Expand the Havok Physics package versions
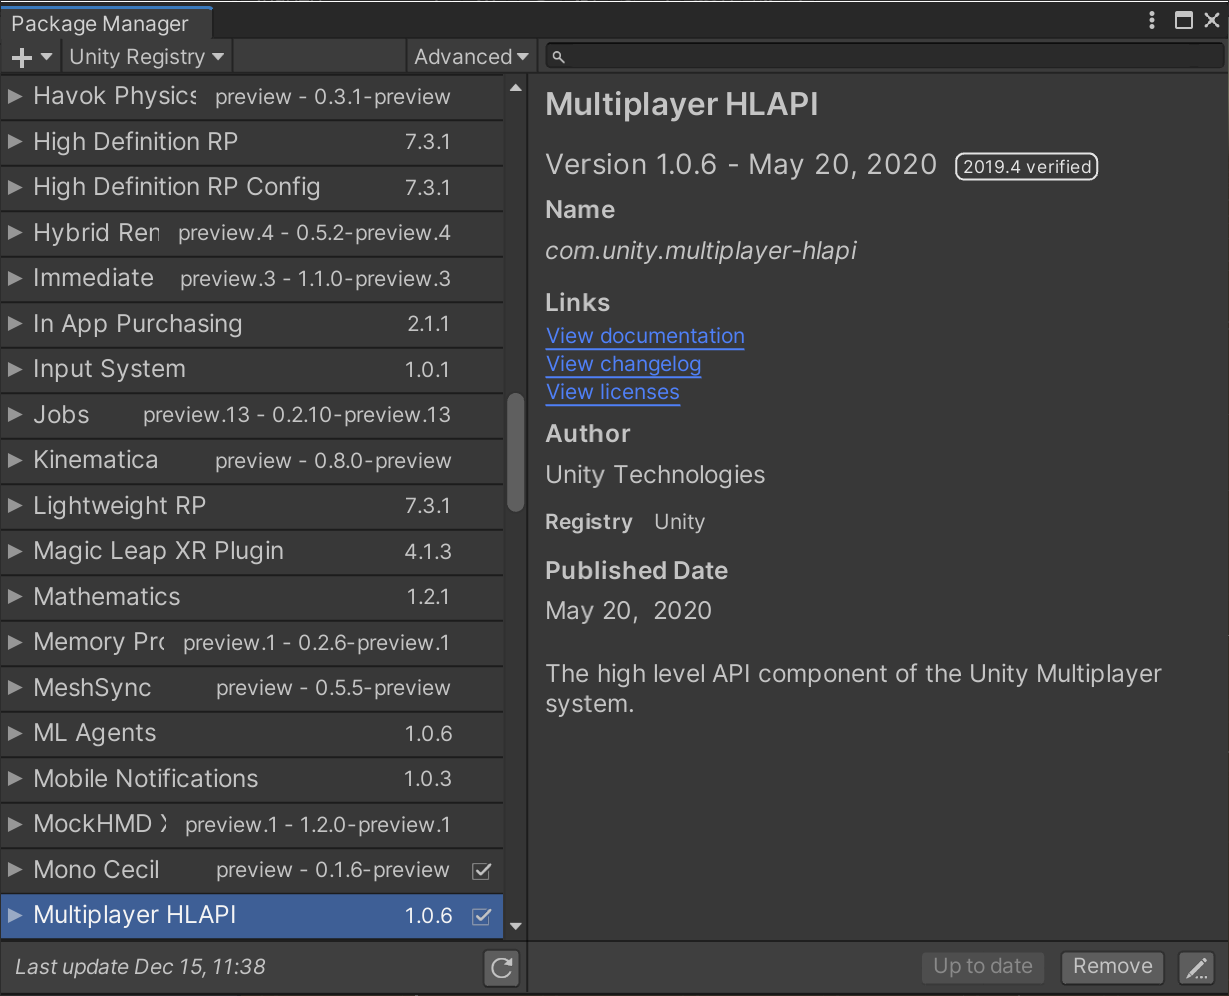 [15, 97]
